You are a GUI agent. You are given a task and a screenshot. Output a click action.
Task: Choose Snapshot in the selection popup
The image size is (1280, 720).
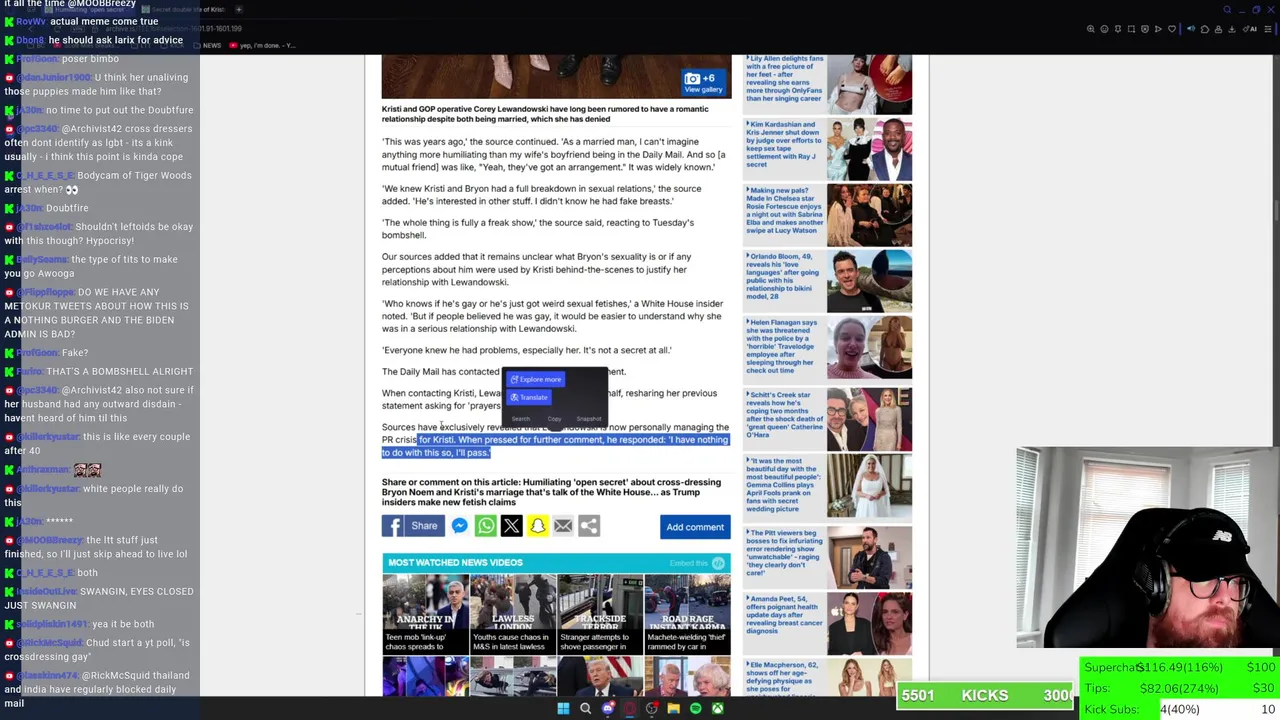point(589,419)
